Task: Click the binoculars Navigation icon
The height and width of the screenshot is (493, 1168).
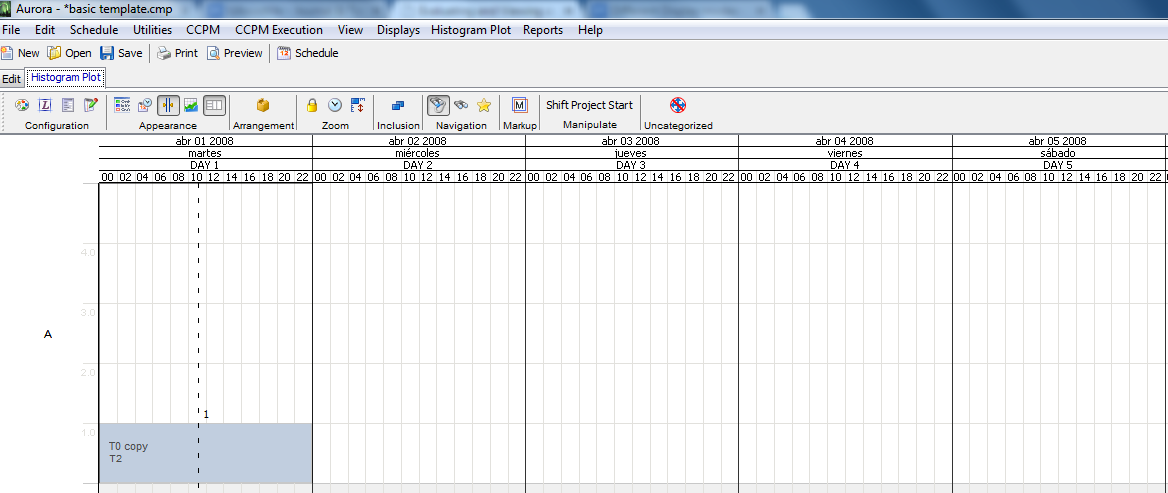Action: [461, 105]
